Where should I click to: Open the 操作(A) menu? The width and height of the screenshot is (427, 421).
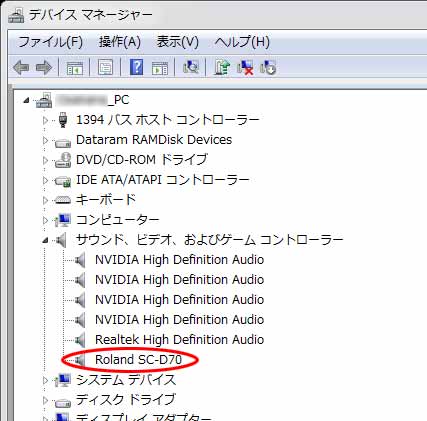pos(120,42)
